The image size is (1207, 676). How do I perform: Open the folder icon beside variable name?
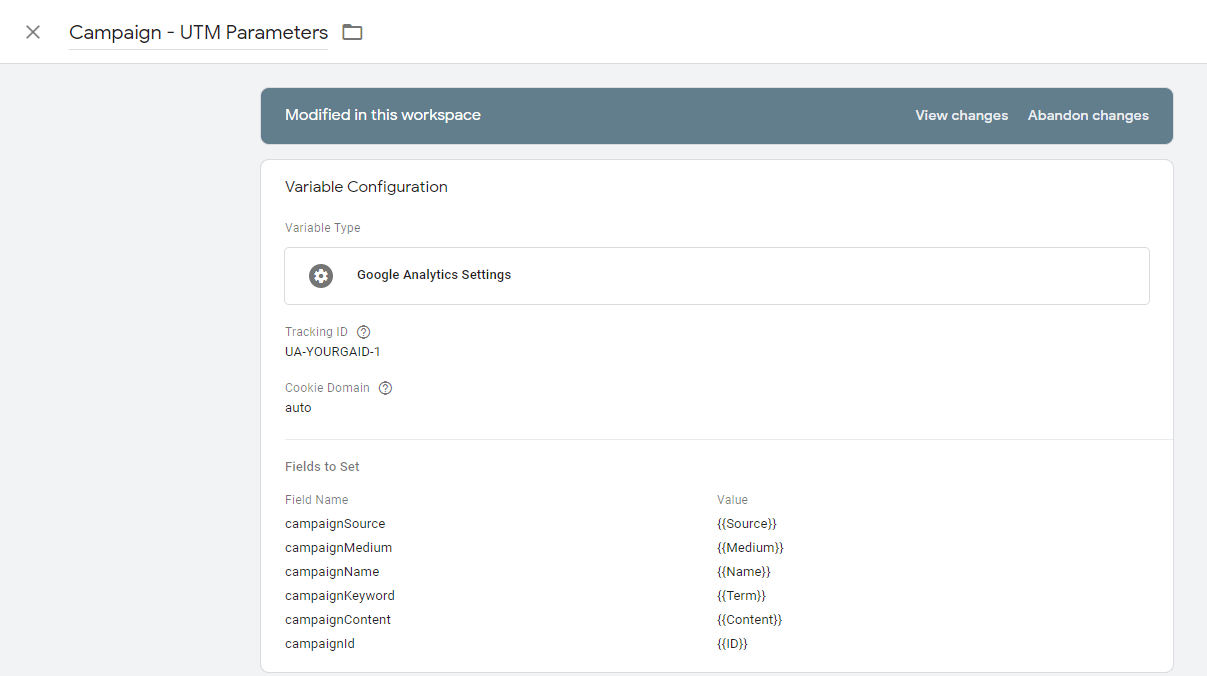pyautogui.click(x=352, y=32)
